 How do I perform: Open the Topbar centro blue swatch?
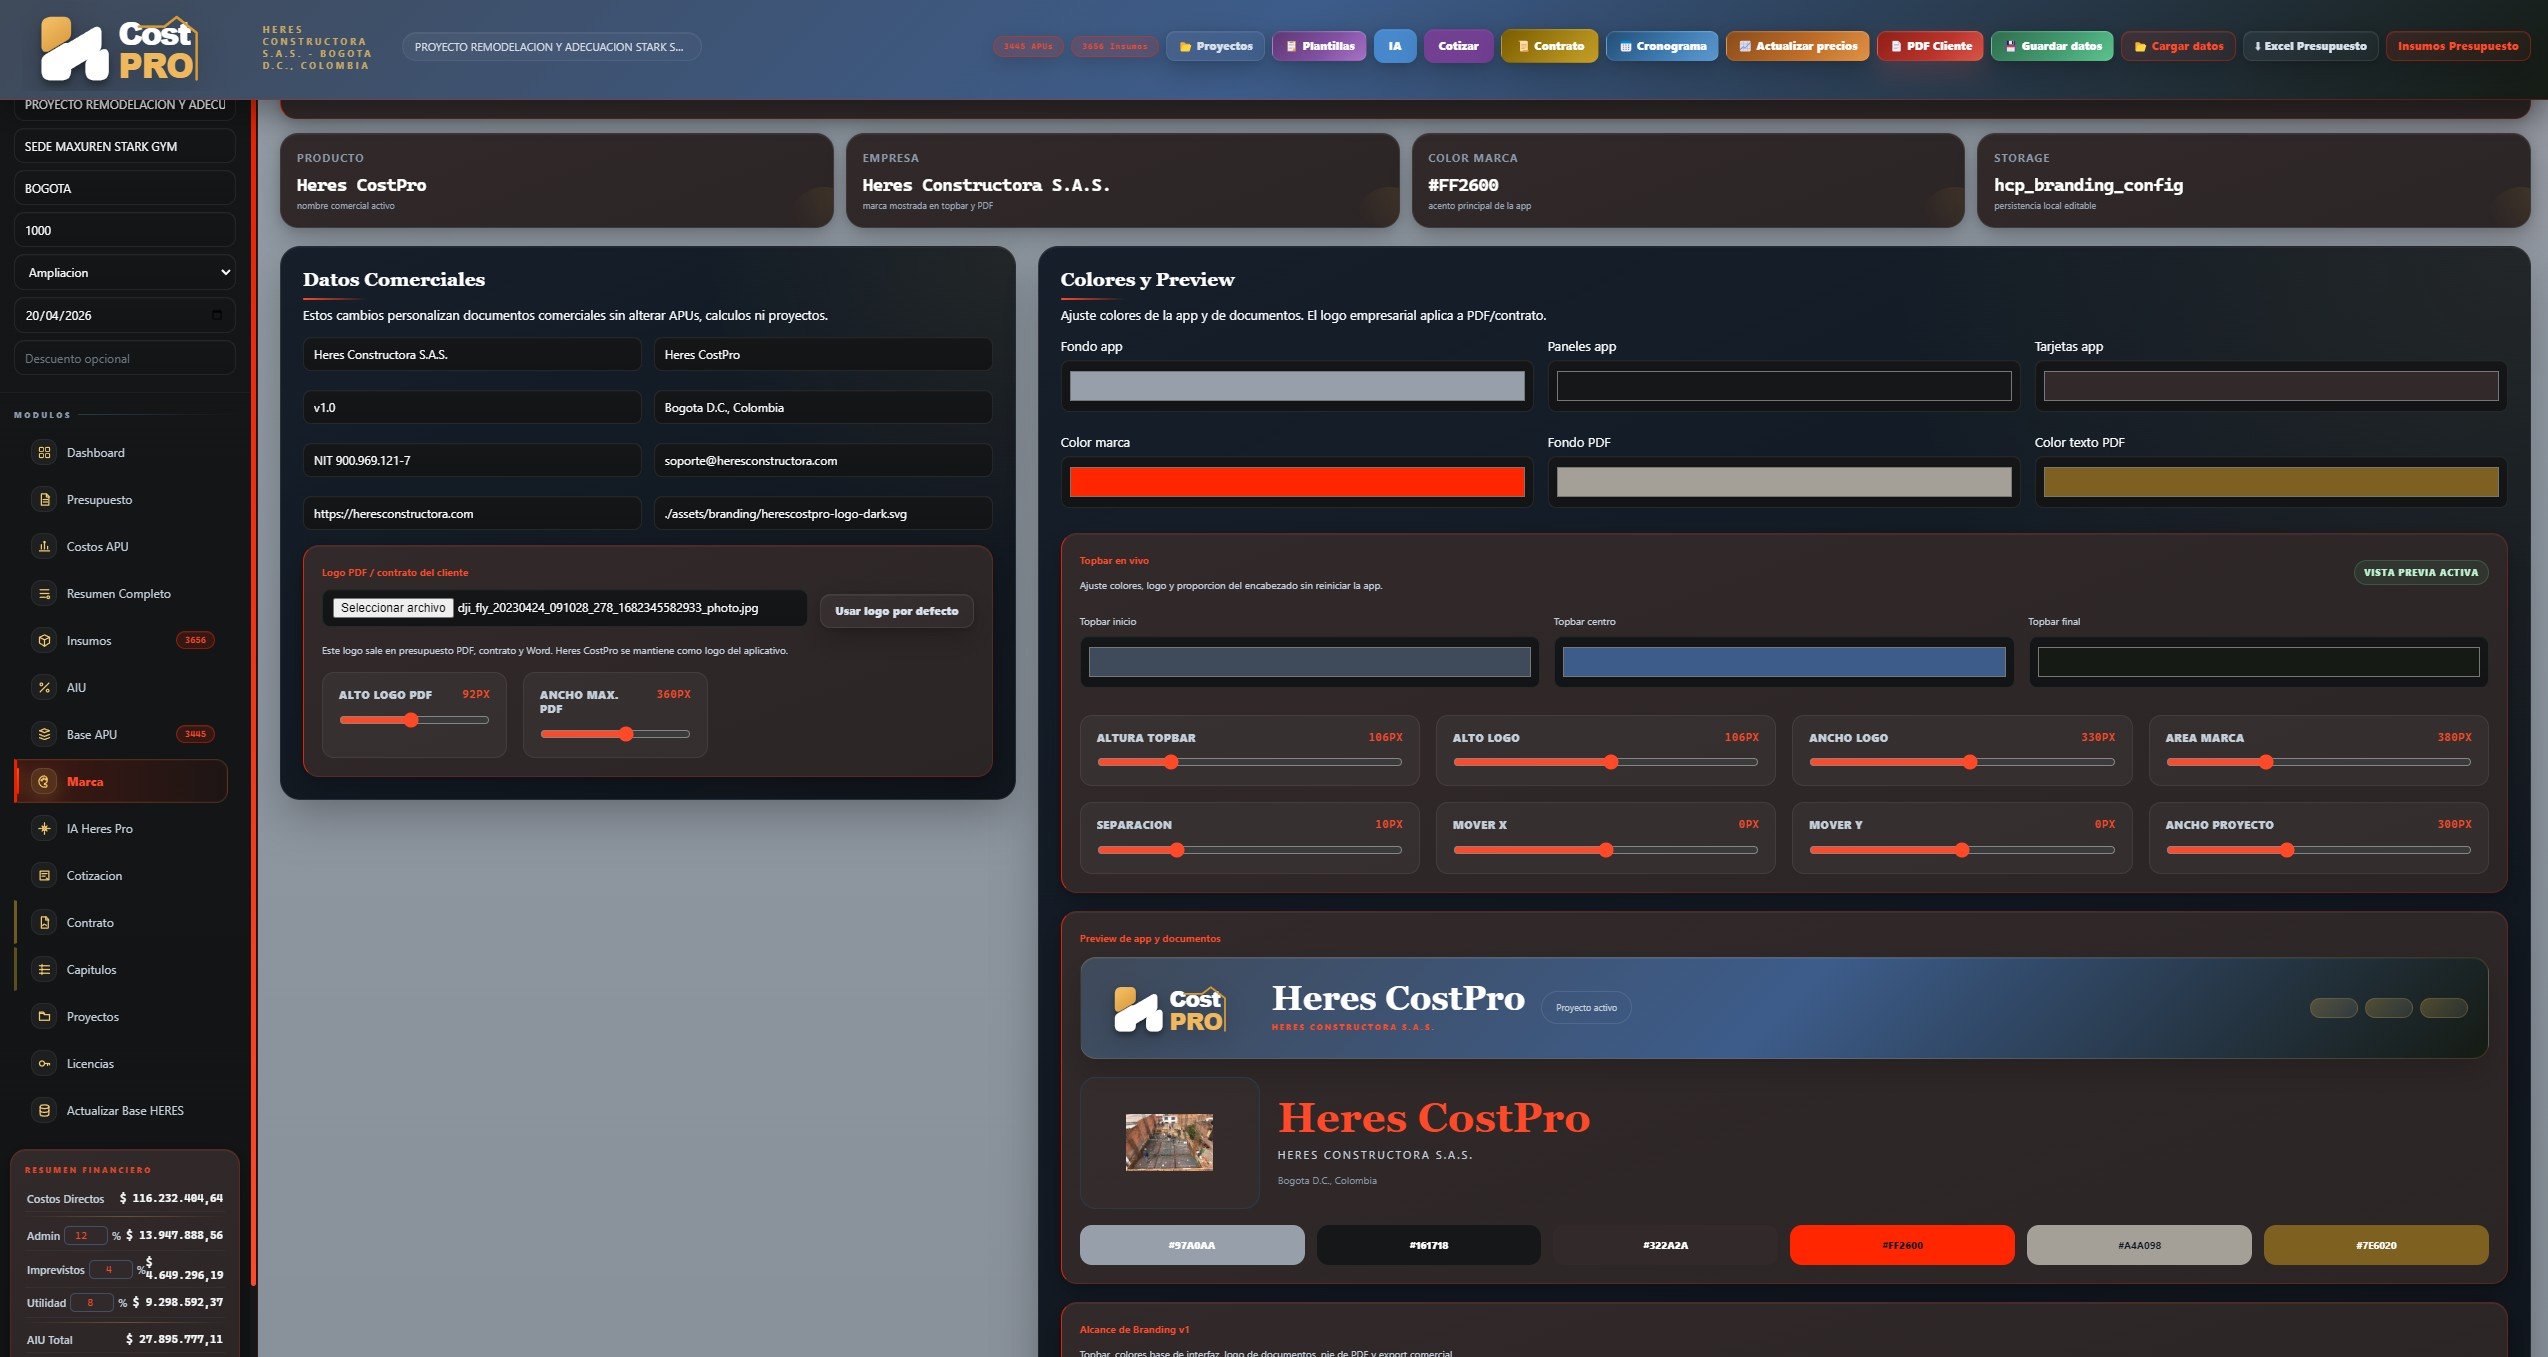pos(1784,662)
